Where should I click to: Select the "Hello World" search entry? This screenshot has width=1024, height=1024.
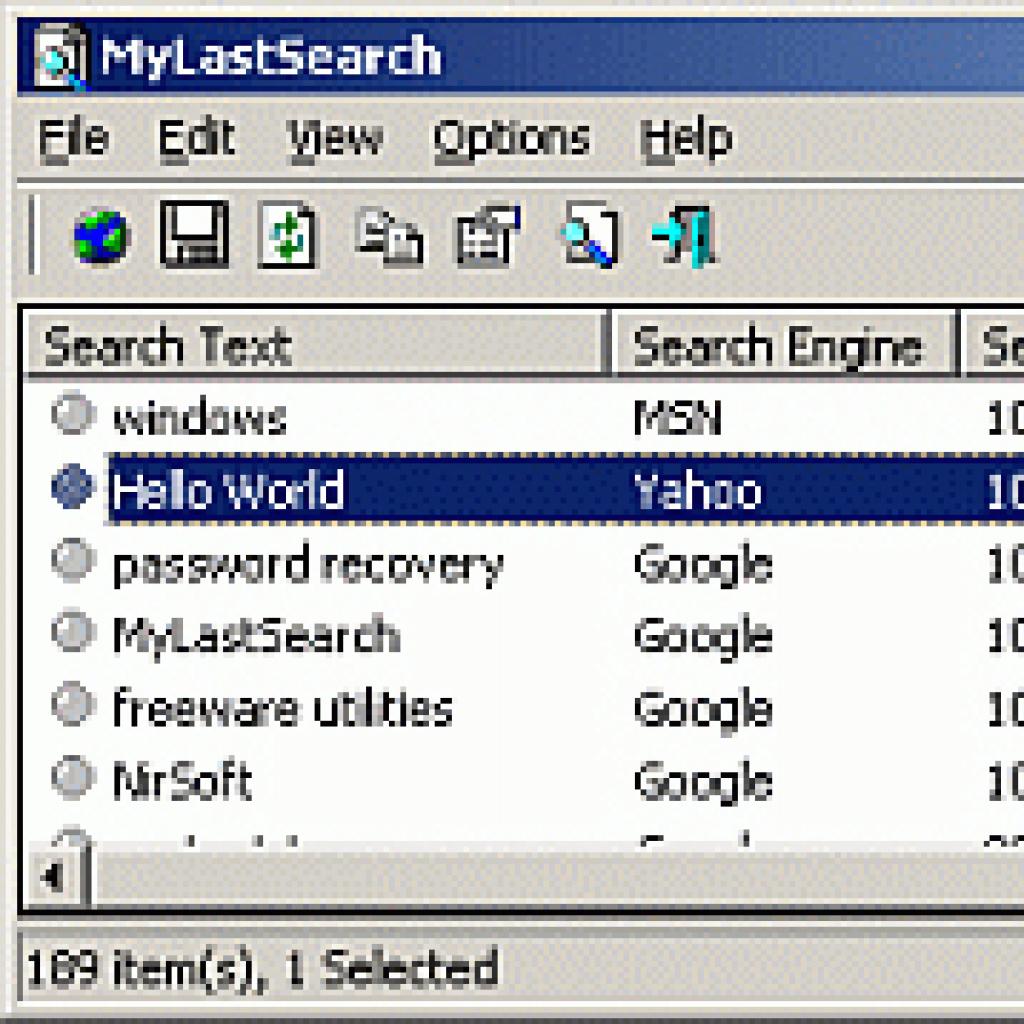click(x=228, y=489)
